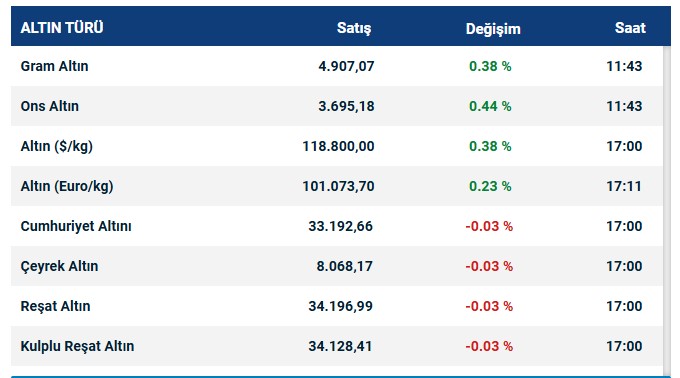Click the 17:11 time for Altın (Euro/kg)
The height and width of the screenshot is (378, 680).
coord(624,186)
